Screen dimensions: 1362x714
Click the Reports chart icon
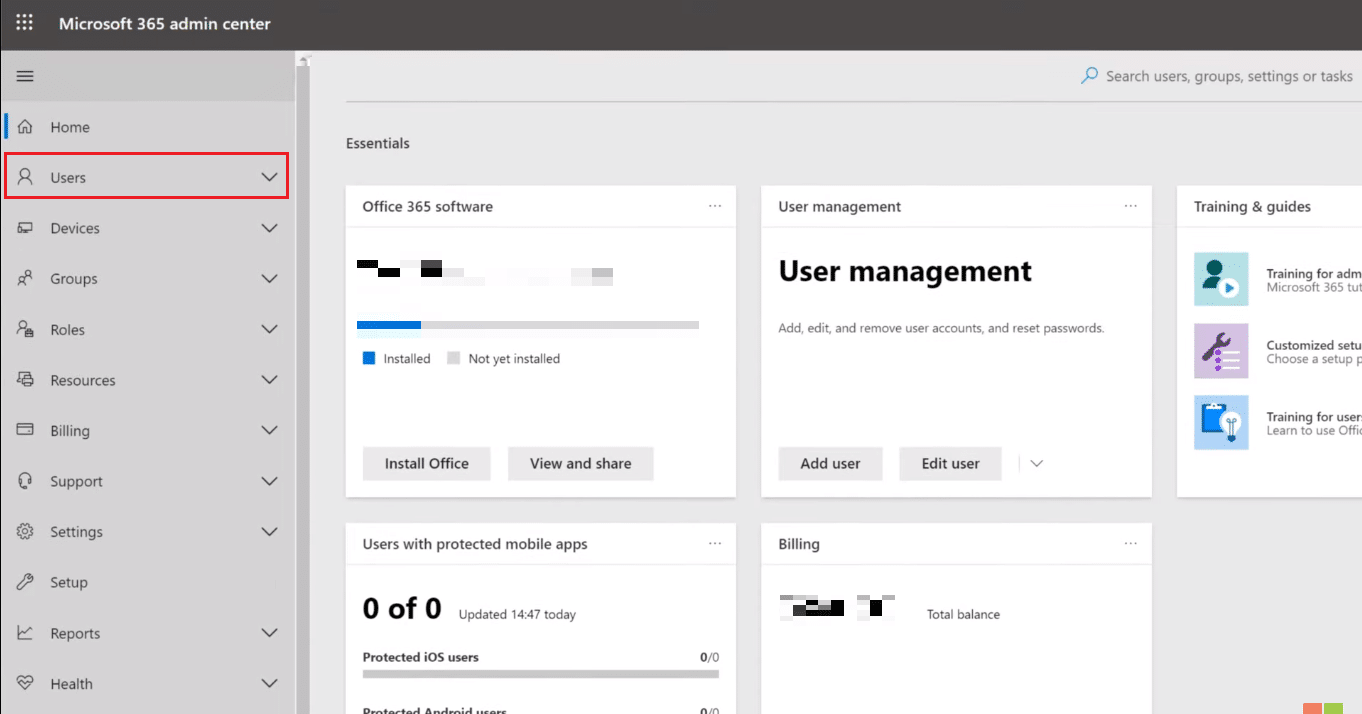pyautogui.click(x=26, y=633)
